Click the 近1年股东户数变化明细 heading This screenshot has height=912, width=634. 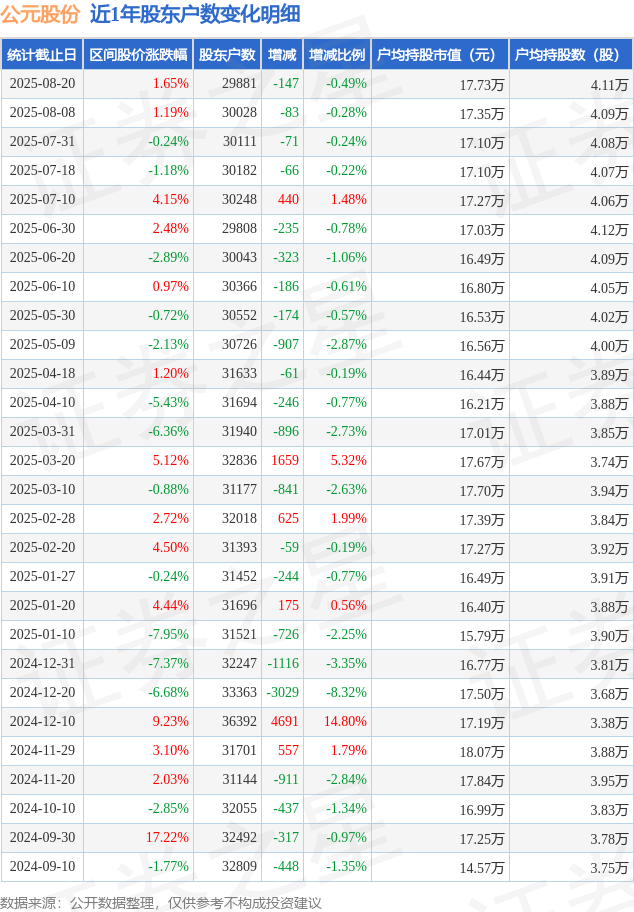195,14
